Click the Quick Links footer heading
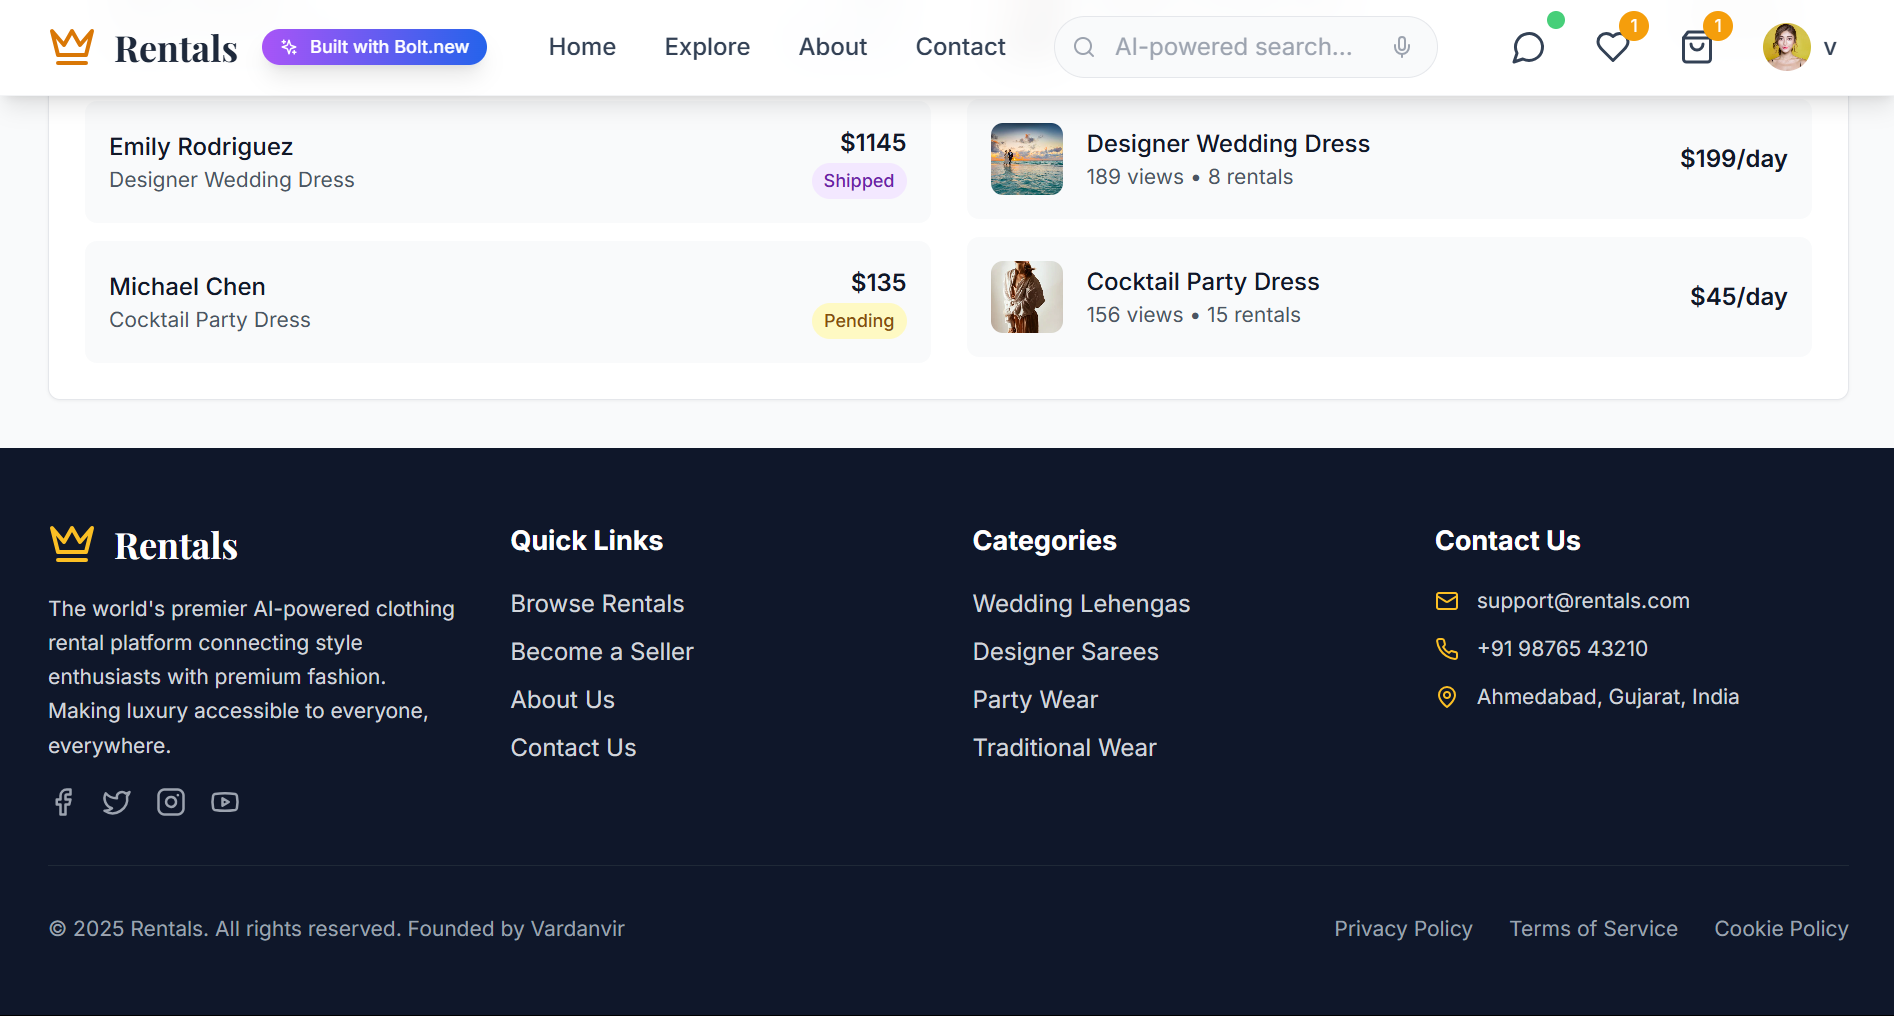 [x=587, y=541]
